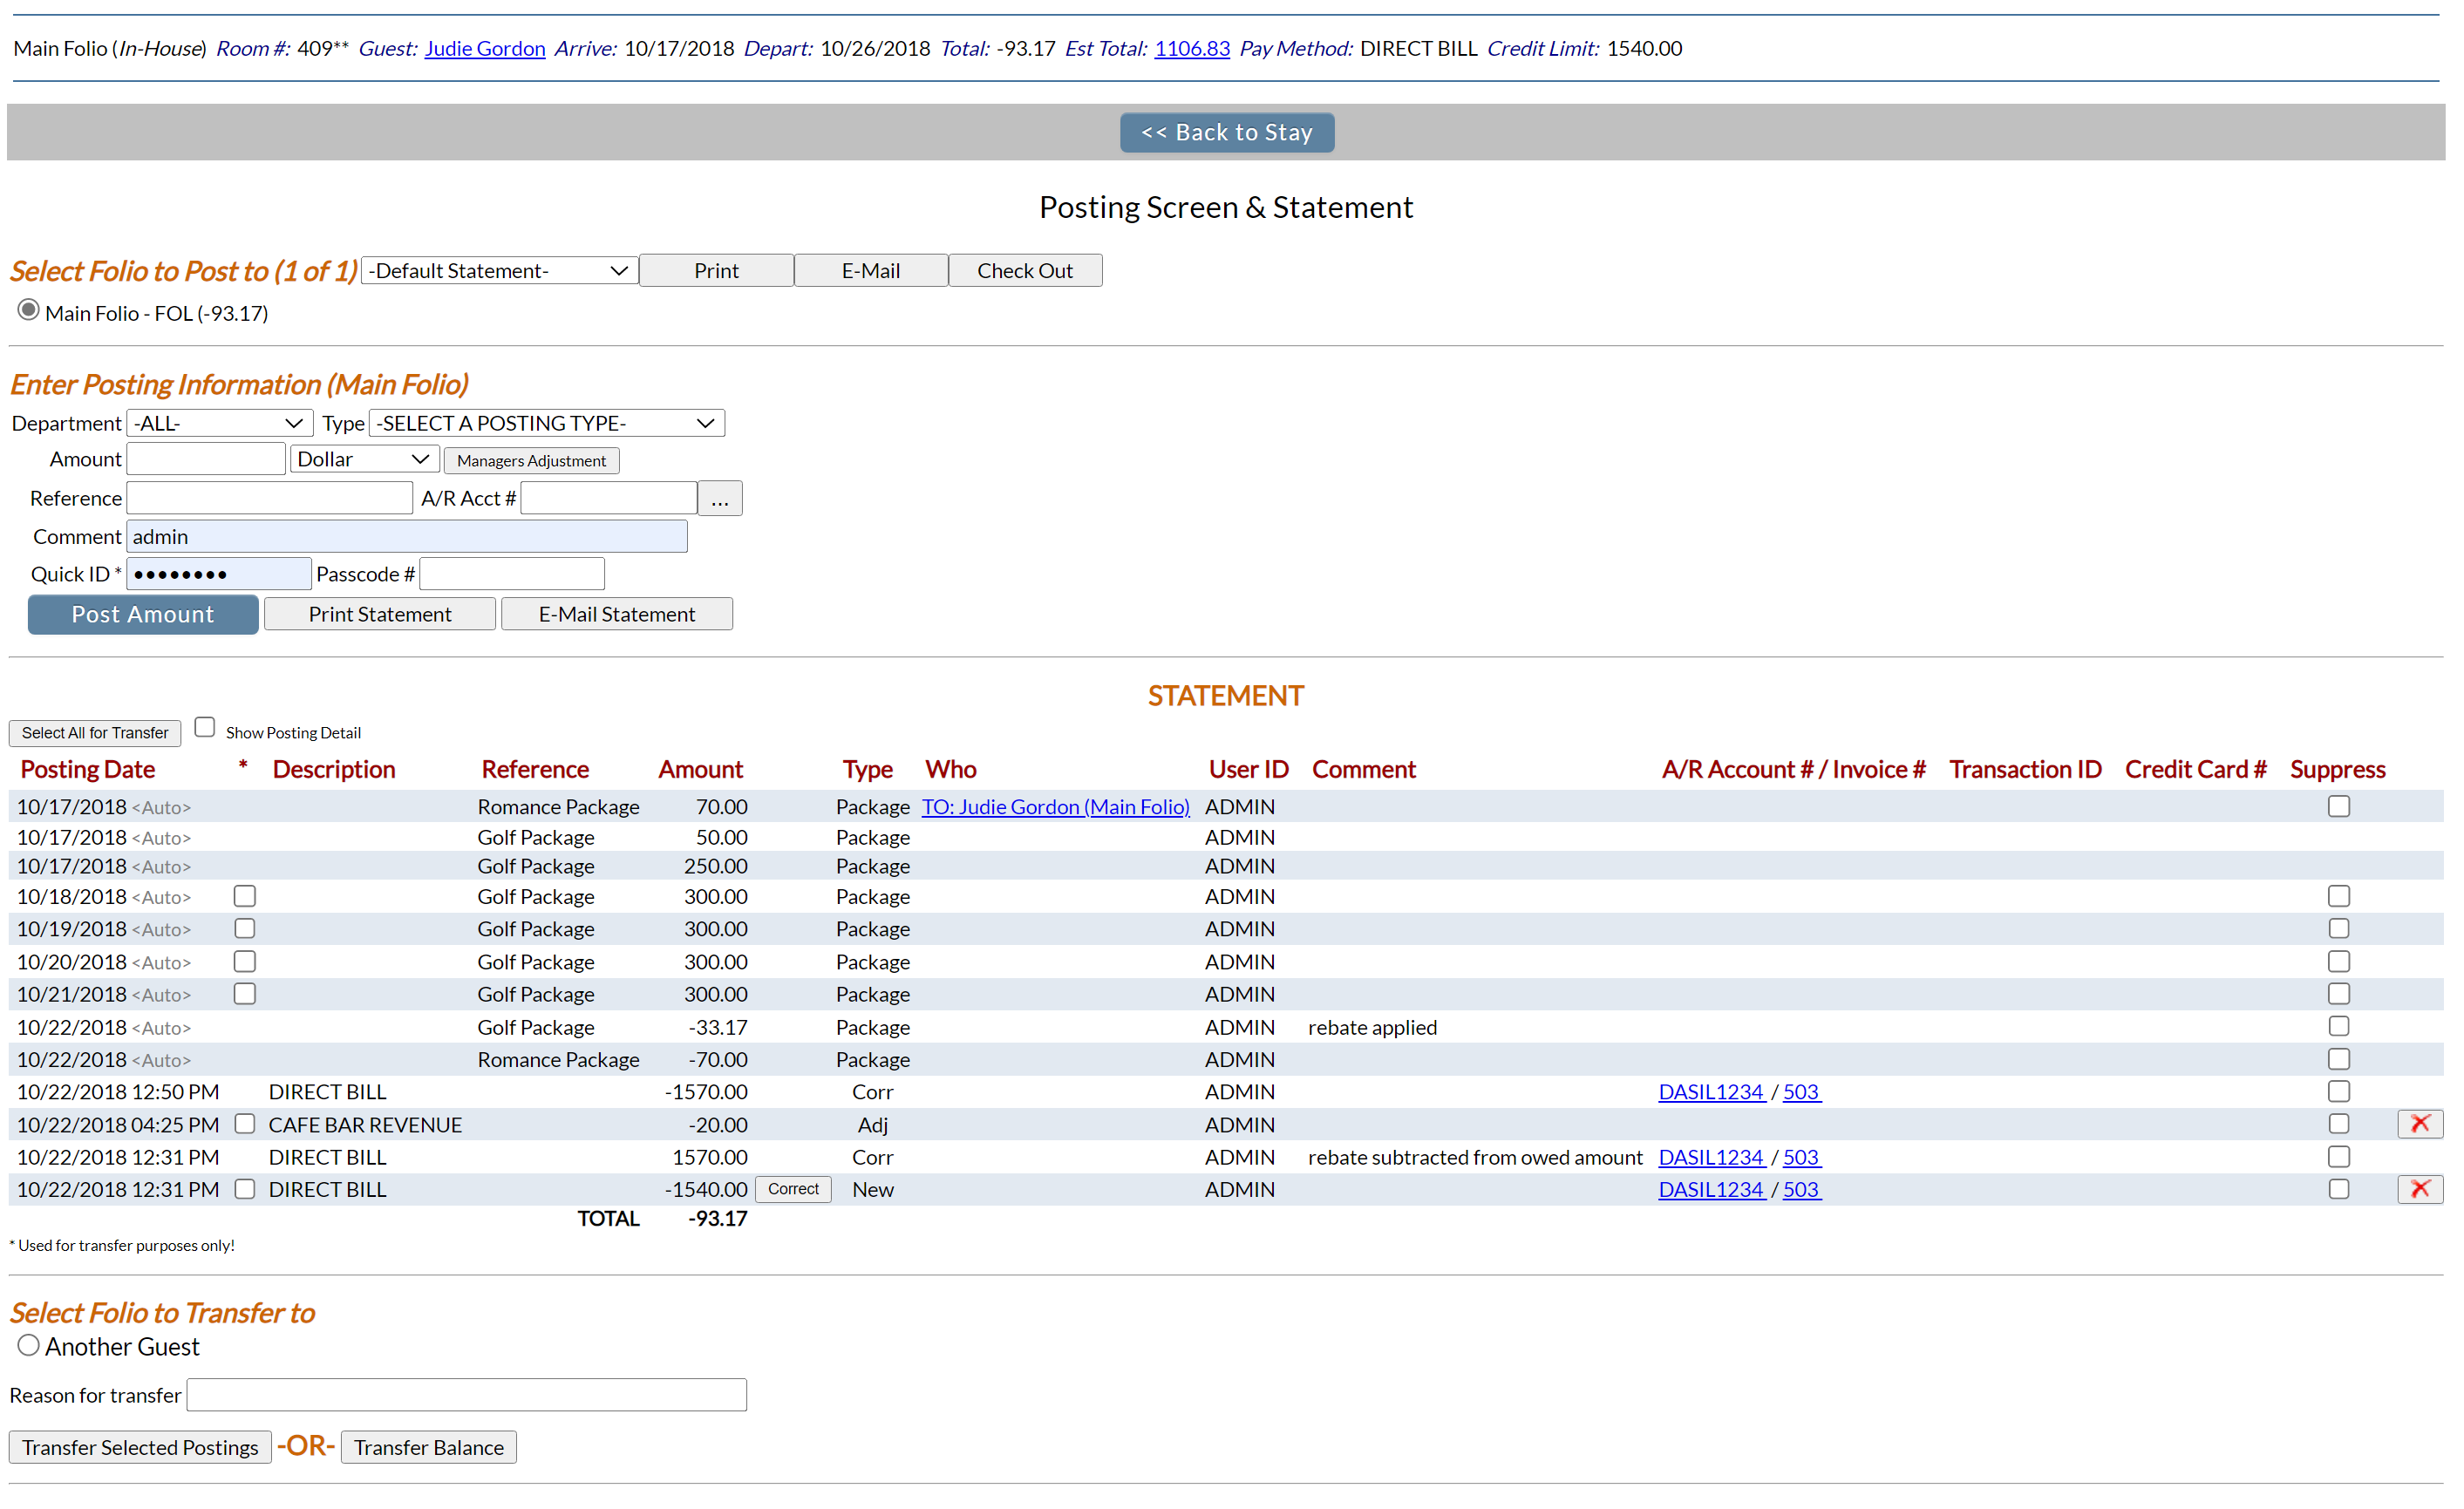The image size is (2464, 1509).
Task: Click the Quick ID password field
Action: [219, 574]
